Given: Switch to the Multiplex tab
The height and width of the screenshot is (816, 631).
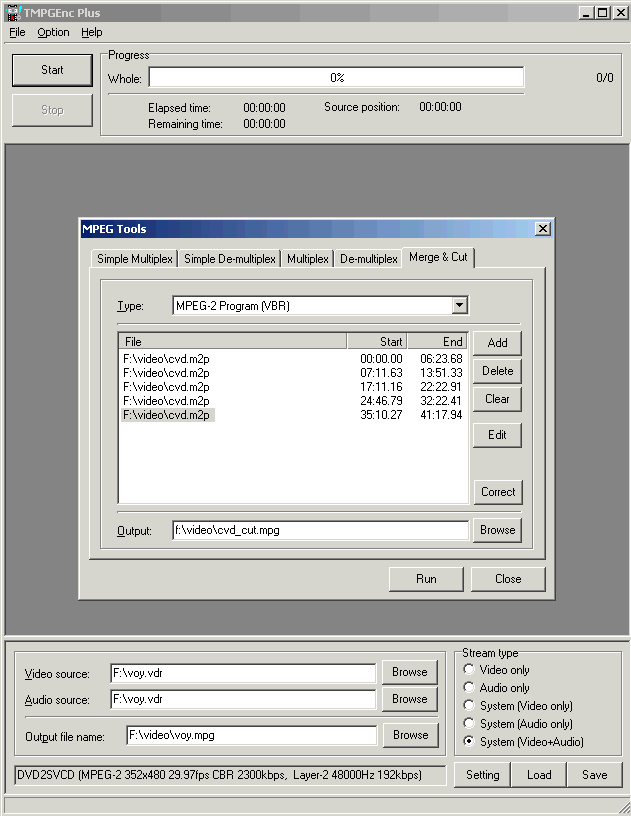Looking at the screenshot, I should point(308,259).
